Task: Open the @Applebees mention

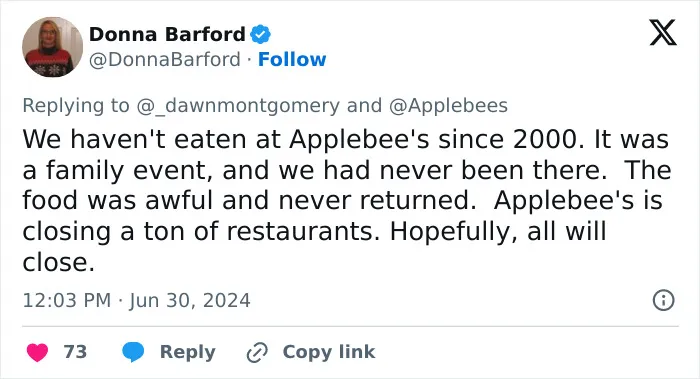Action: (x=448, y=106)
